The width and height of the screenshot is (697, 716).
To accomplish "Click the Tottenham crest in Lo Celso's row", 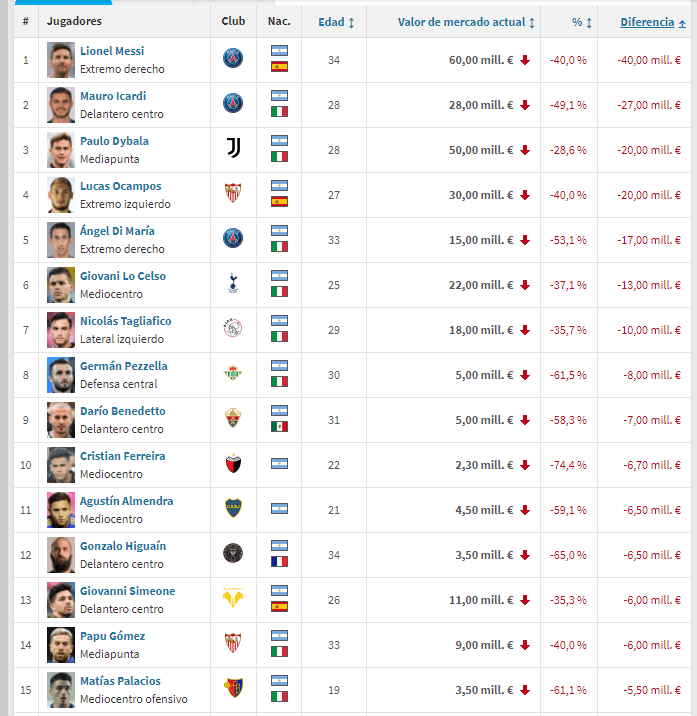I will coord(233,284).
